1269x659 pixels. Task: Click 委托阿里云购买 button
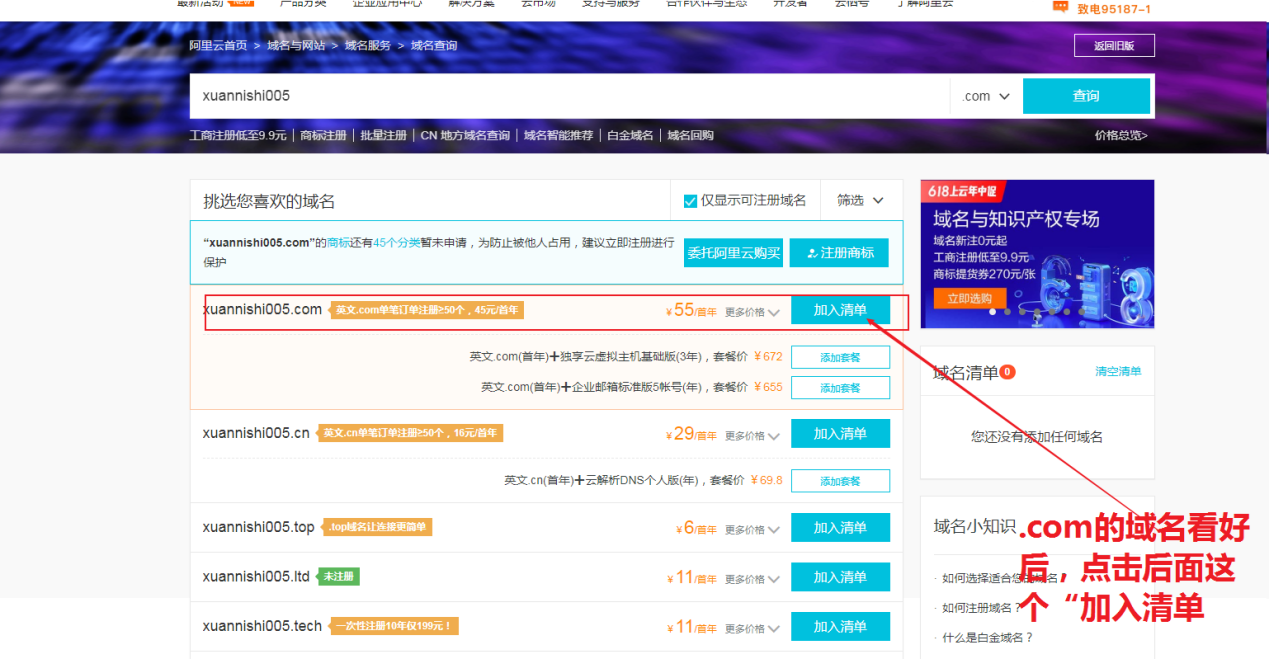pos(733,253)
